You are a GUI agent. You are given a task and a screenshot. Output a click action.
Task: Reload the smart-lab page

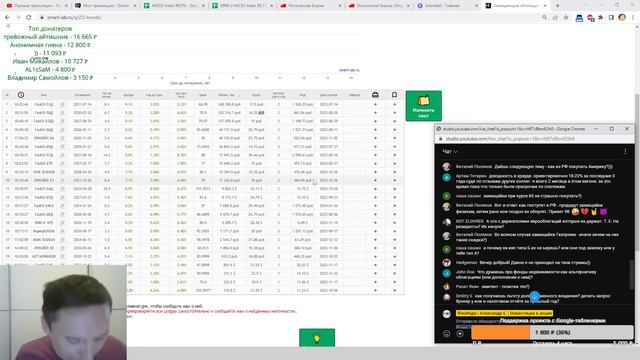pyautogui.click(x=29, y=18)
